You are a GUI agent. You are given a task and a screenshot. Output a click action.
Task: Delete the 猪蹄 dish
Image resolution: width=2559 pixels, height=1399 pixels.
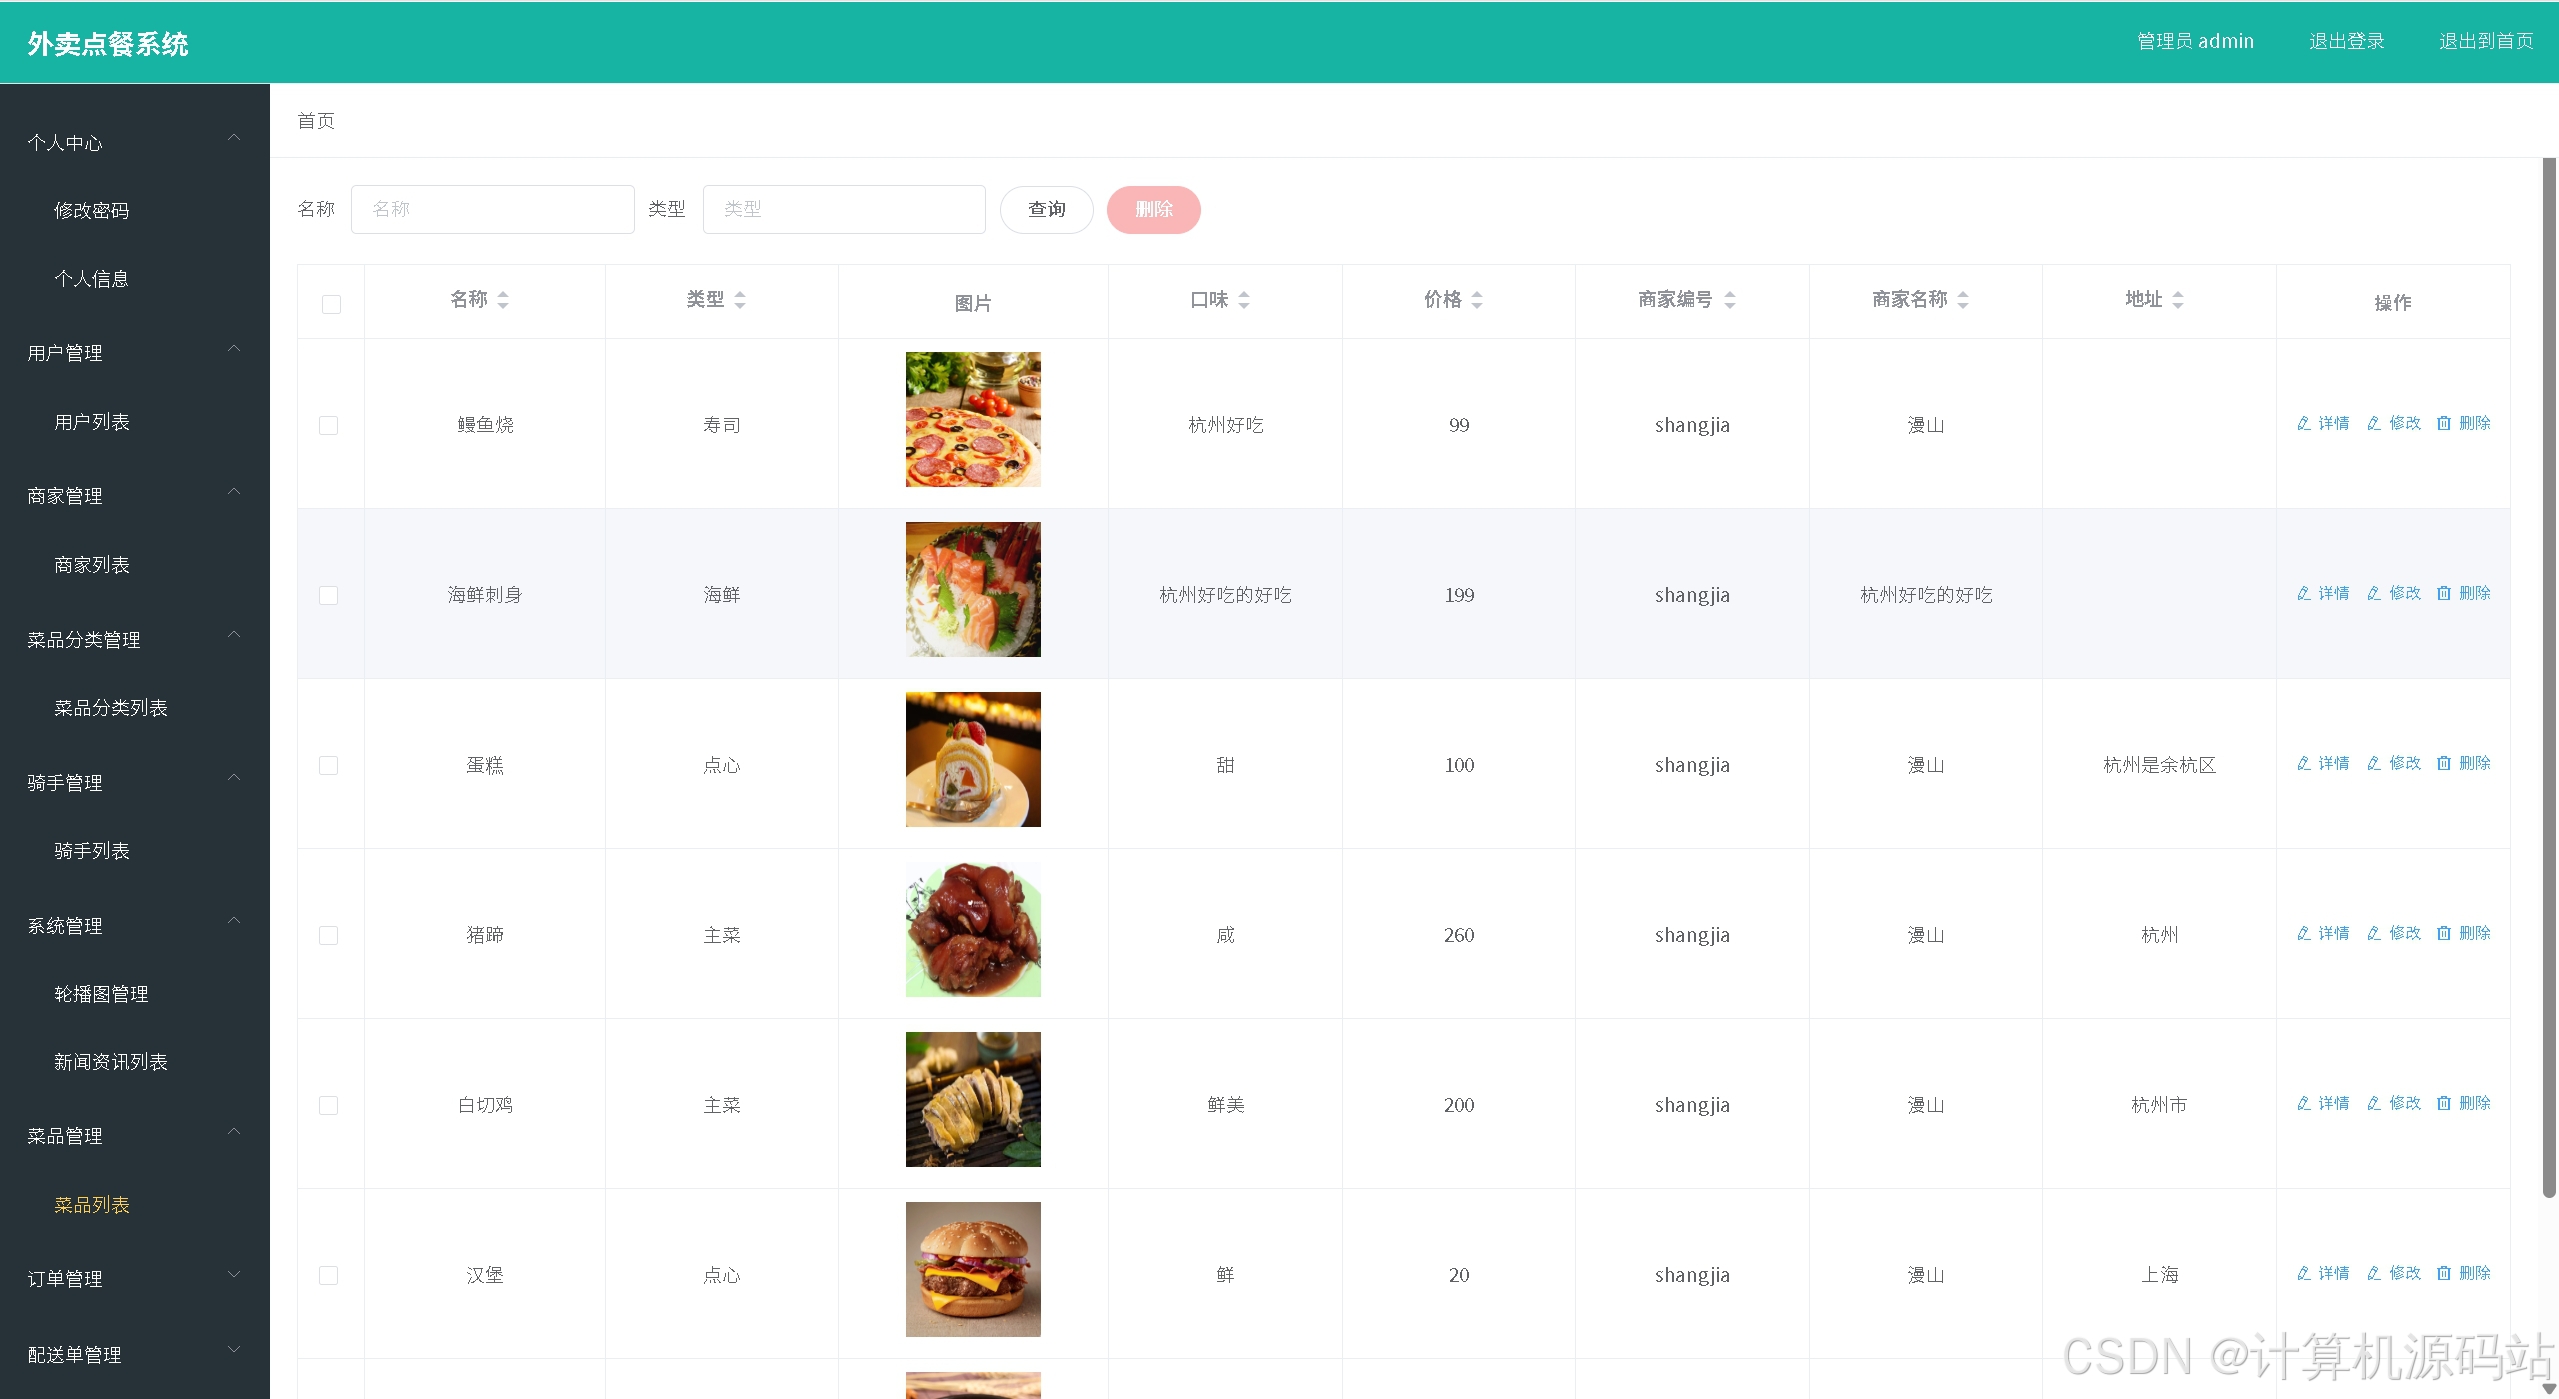[2463, 934]
